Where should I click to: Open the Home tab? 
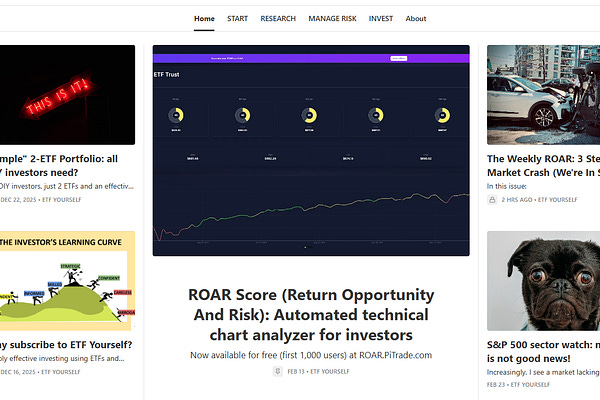click(x=204, y=18)
